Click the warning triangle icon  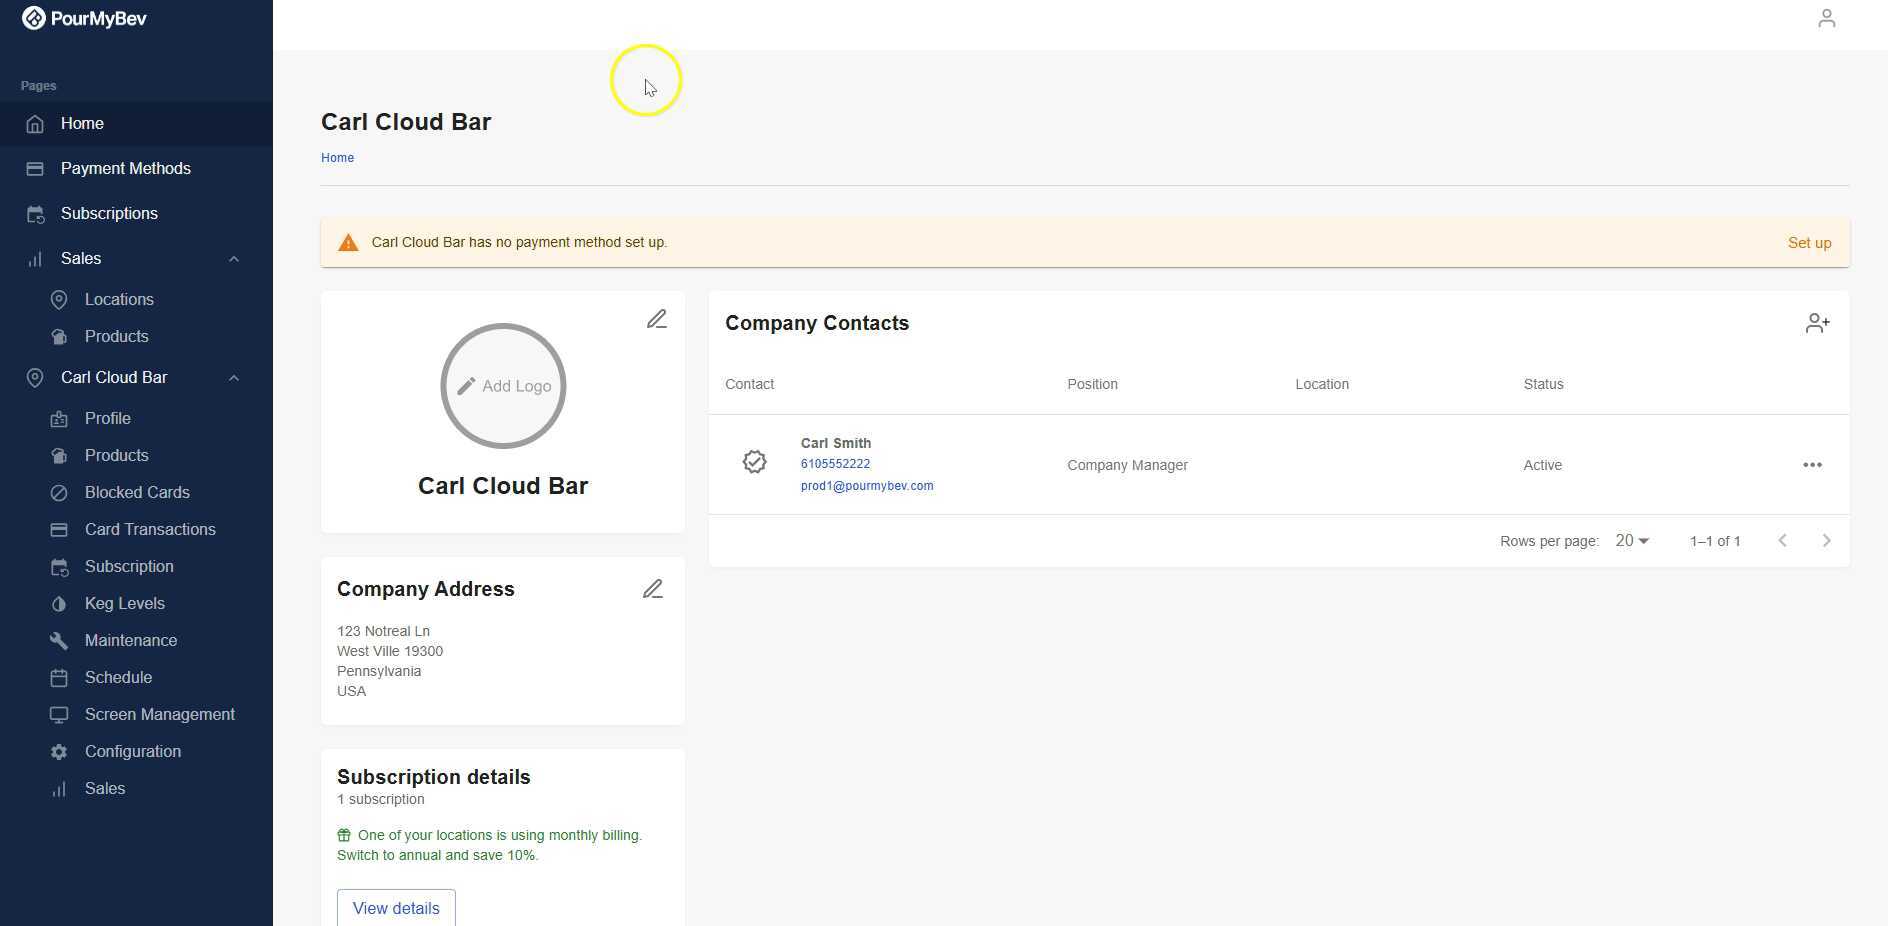click(348, 243)
